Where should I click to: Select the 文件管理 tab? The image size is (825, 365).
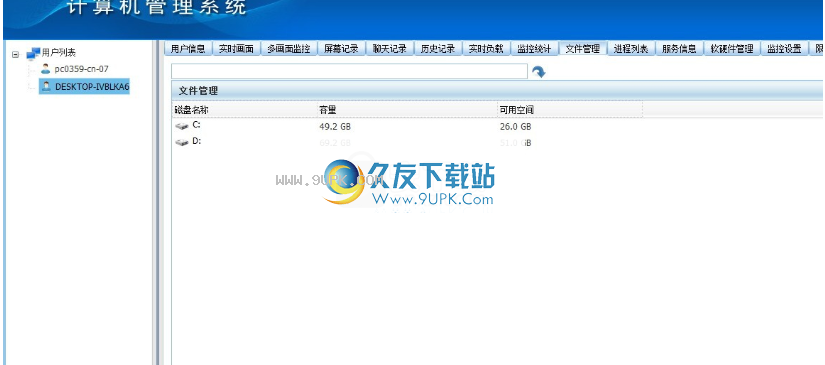[x=582, y=49]
